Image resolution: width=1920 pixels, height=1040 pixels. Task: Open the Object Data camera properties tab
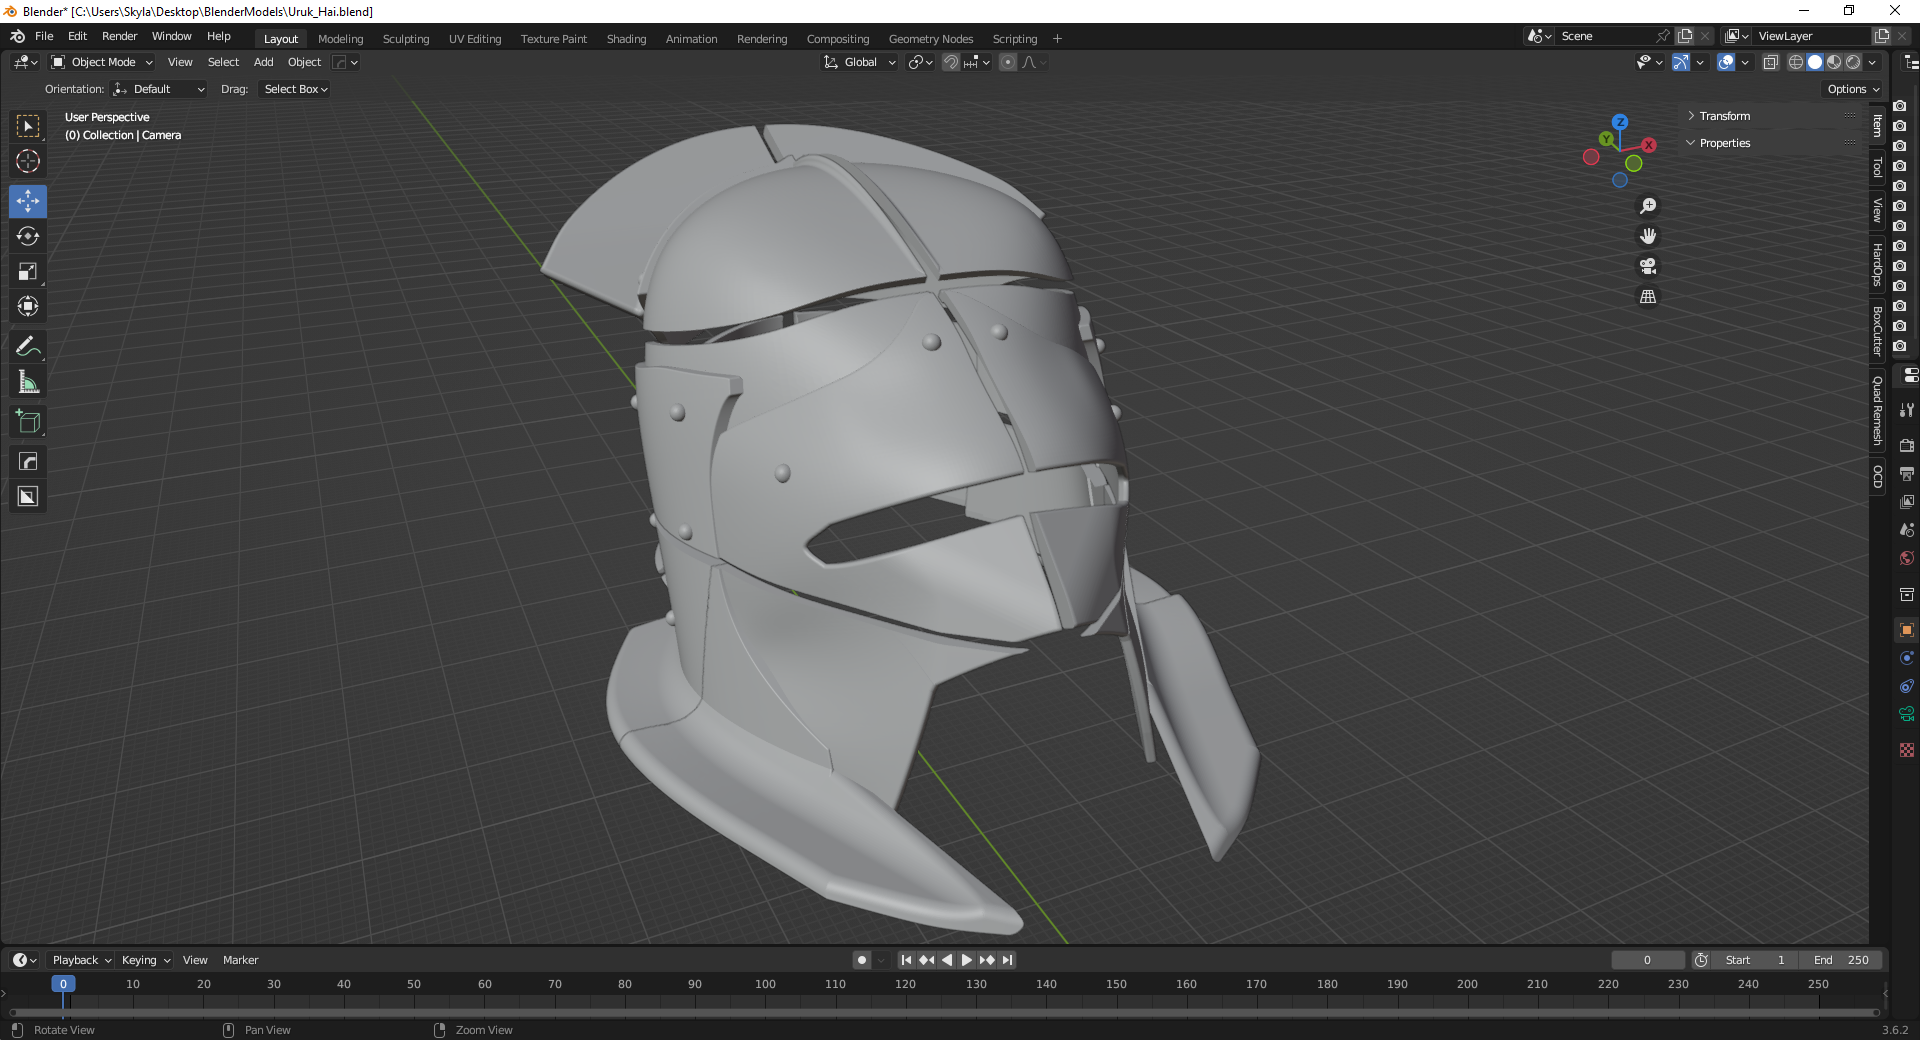[1907, 714]
